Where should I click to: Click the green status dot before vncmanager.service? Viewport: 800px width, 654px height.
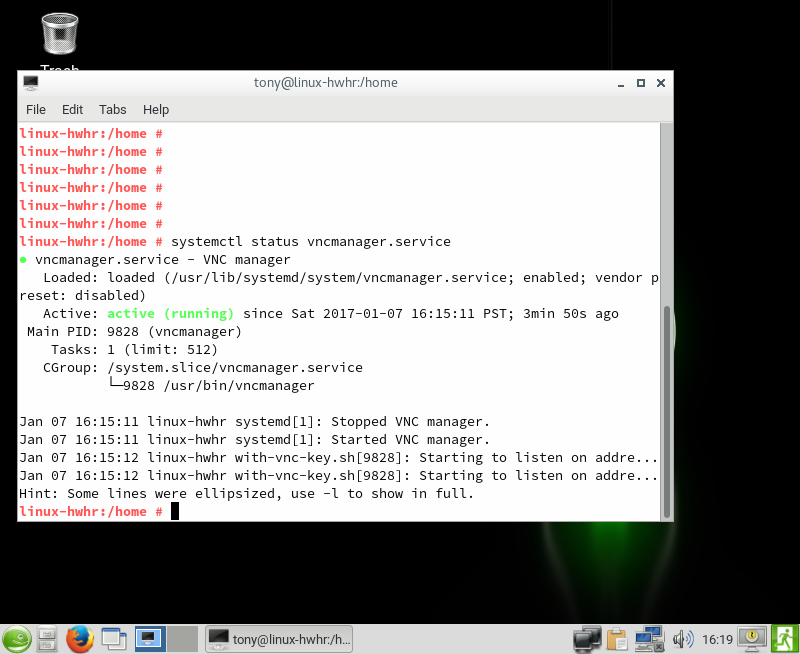(23, 260)
